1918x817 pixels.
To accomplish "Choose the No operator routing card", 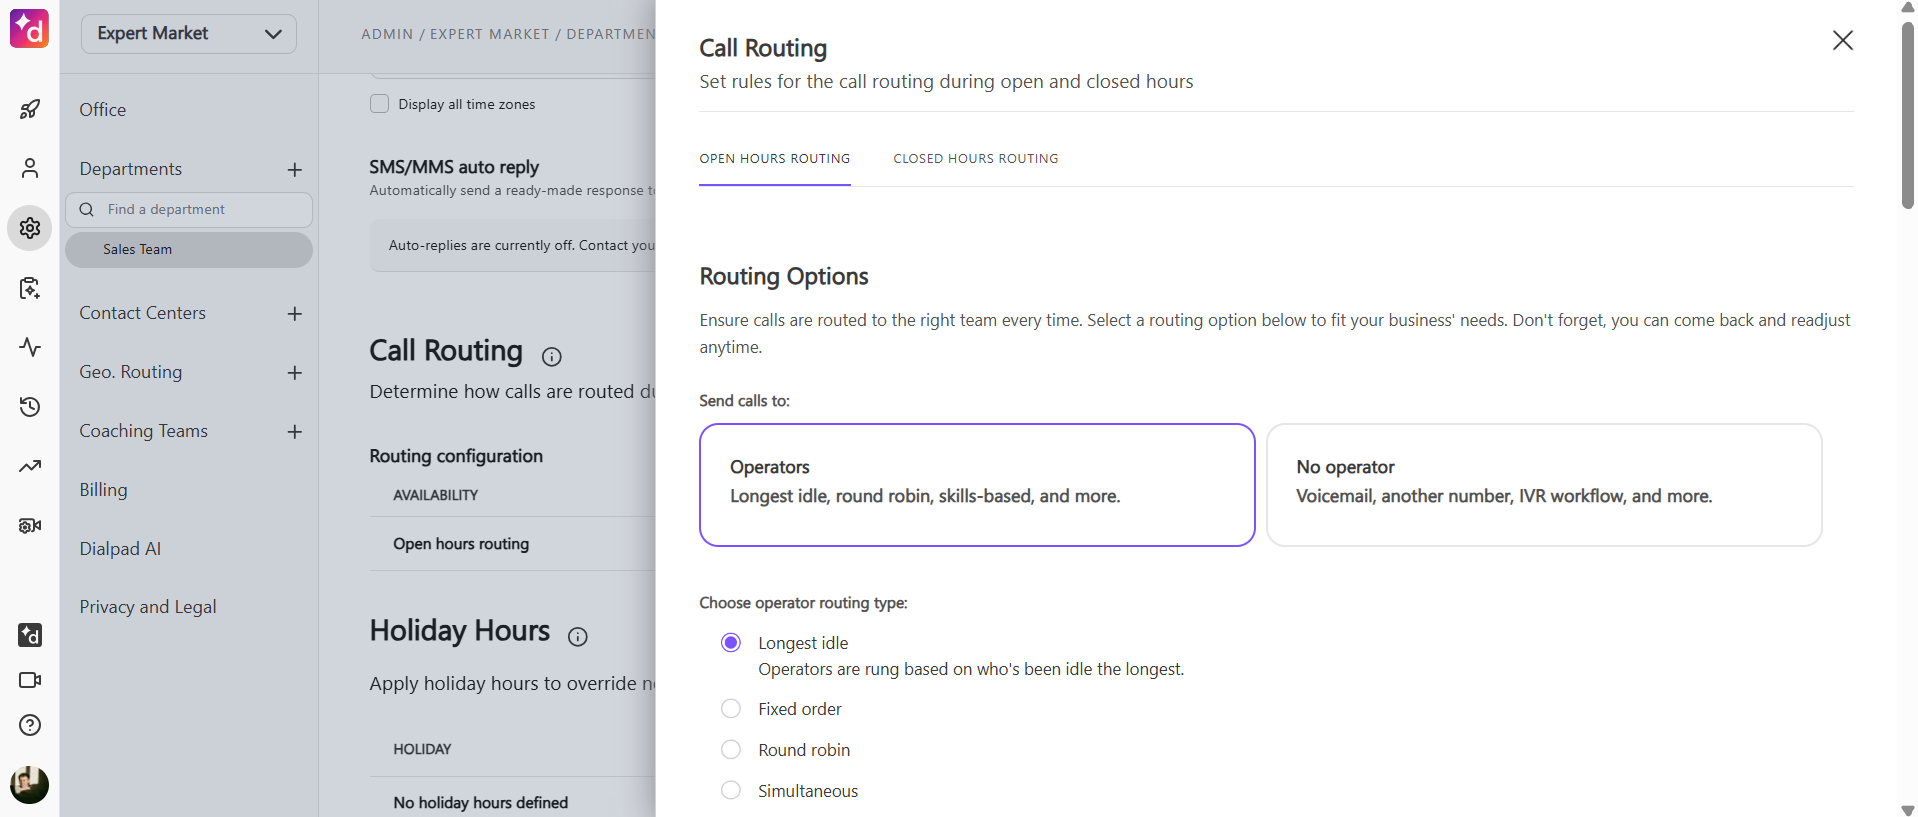I will (x=1544, y=485).
